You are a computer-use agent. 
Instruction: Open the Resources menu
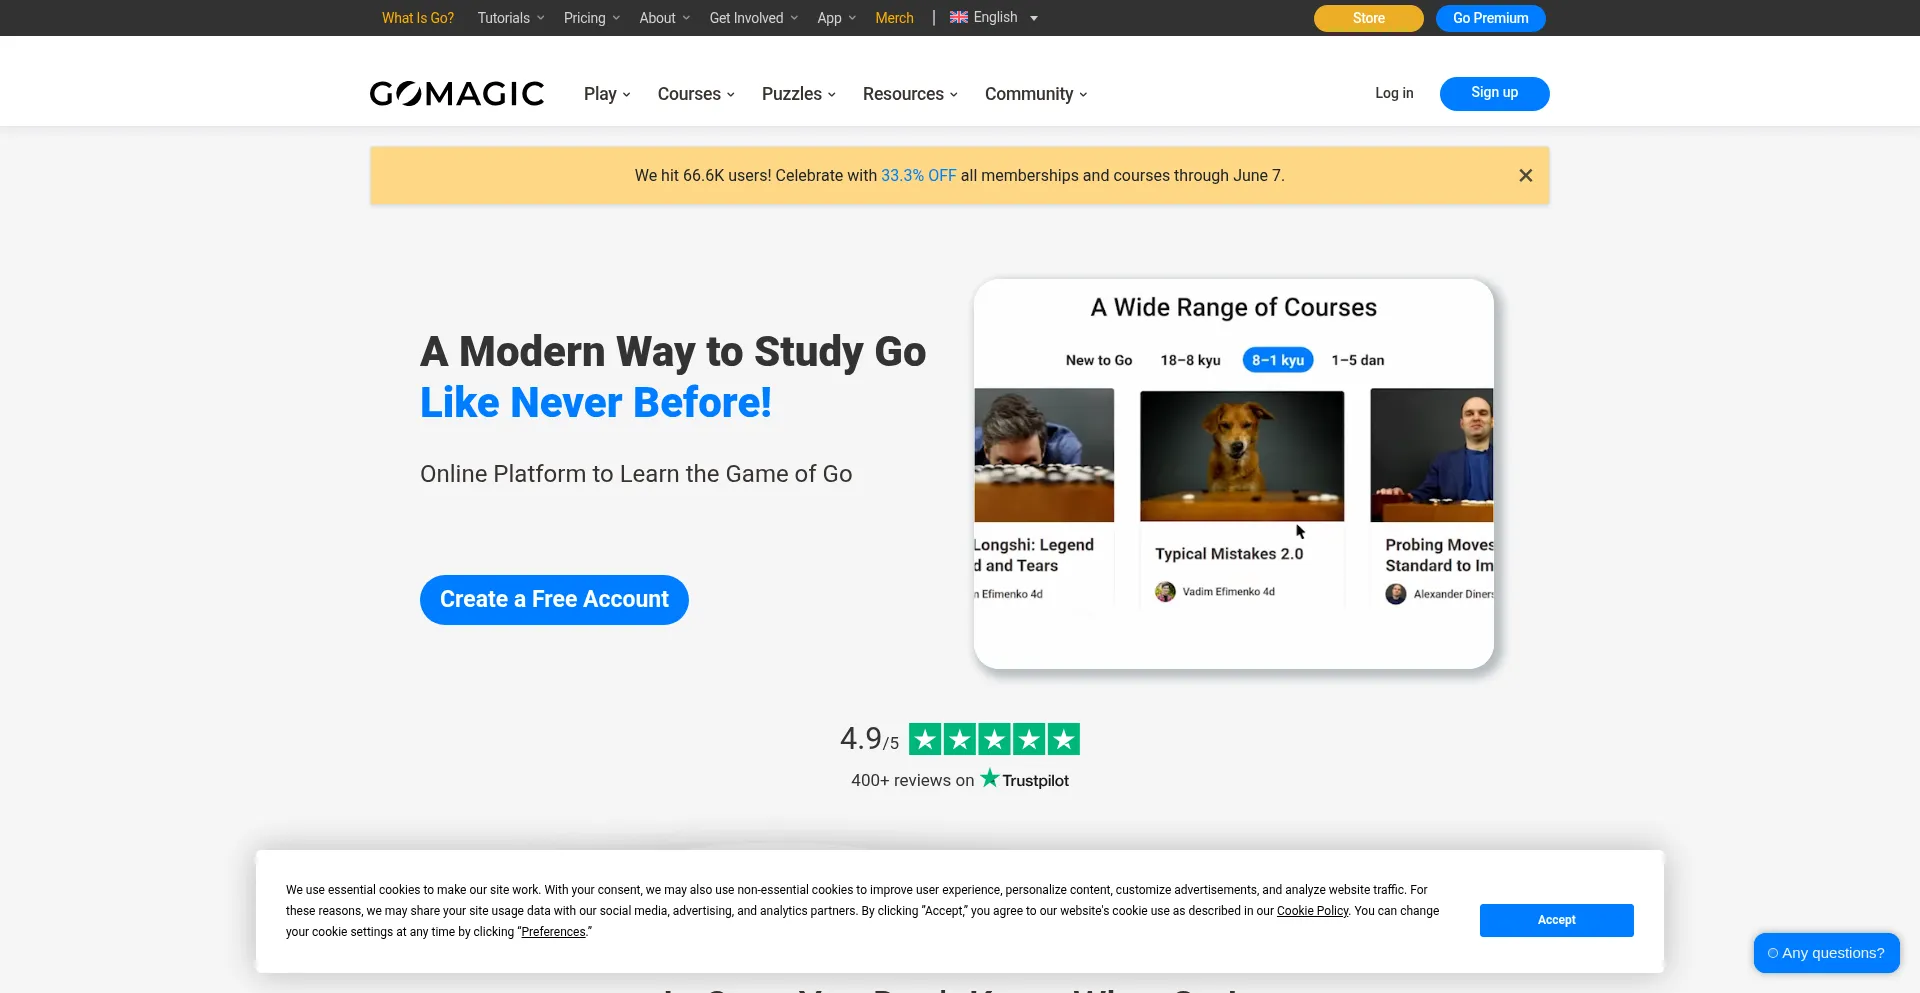pos(910,94)
